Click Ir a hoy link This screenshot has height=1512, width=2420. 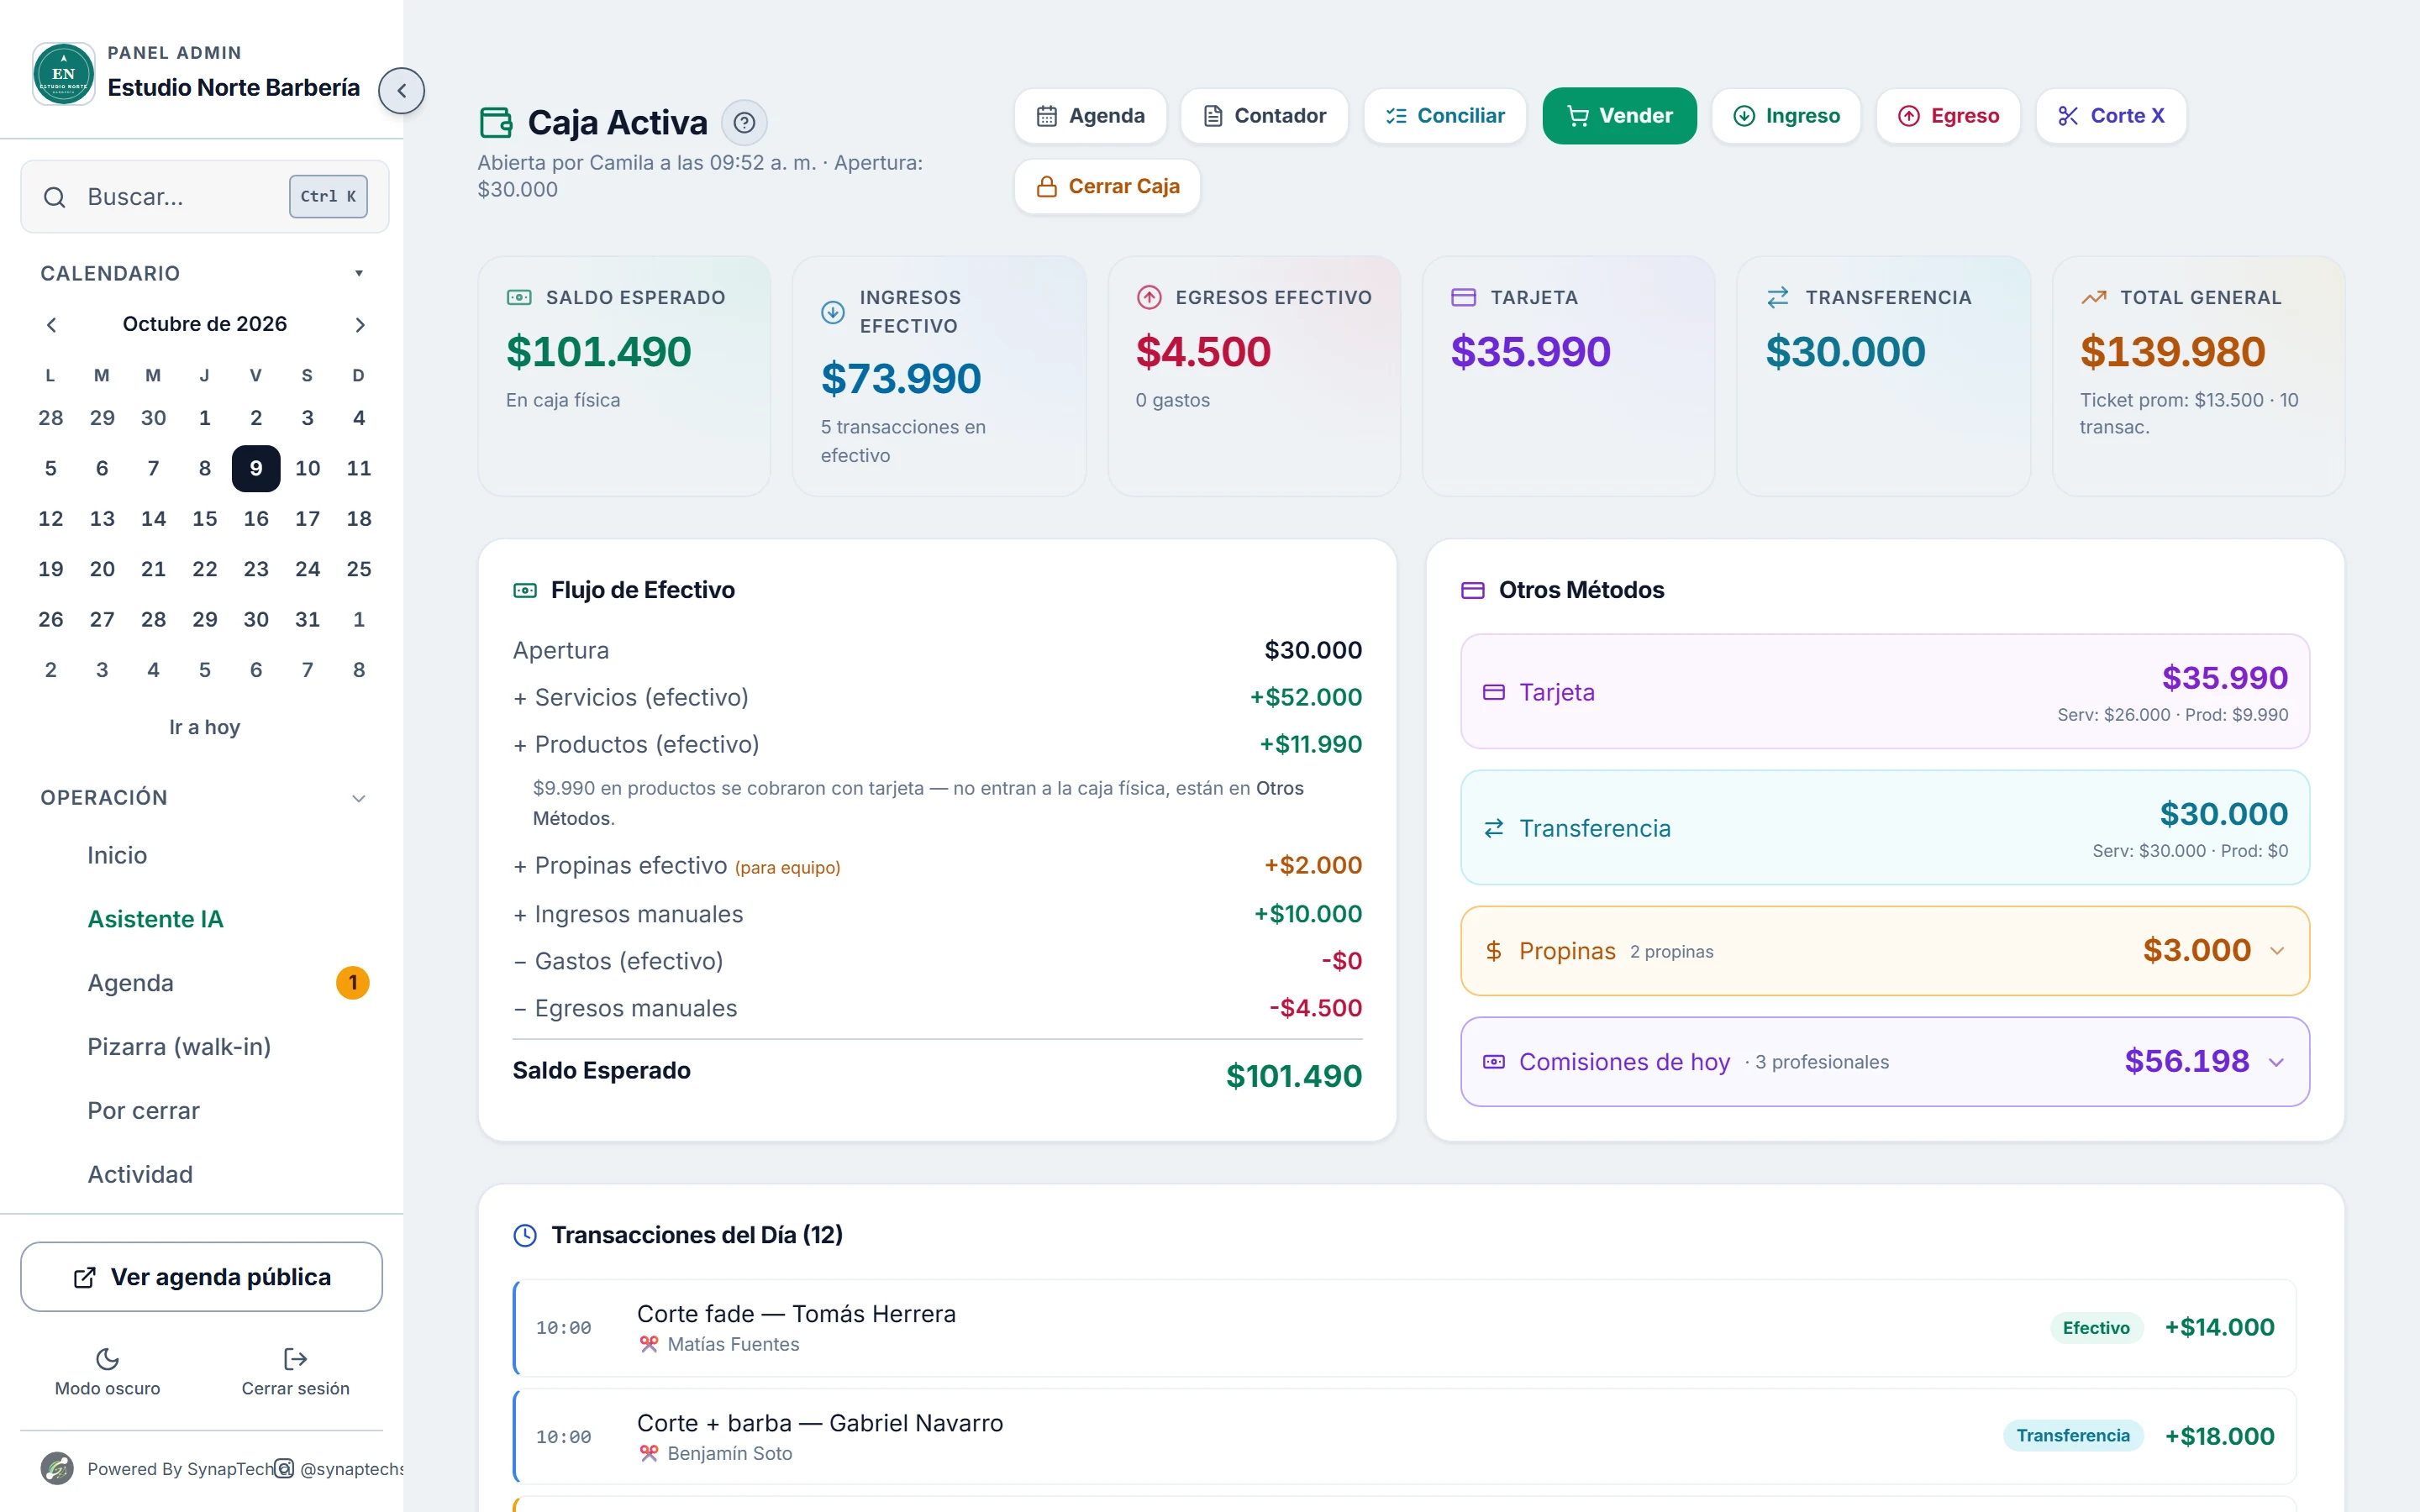coord(204,727)
